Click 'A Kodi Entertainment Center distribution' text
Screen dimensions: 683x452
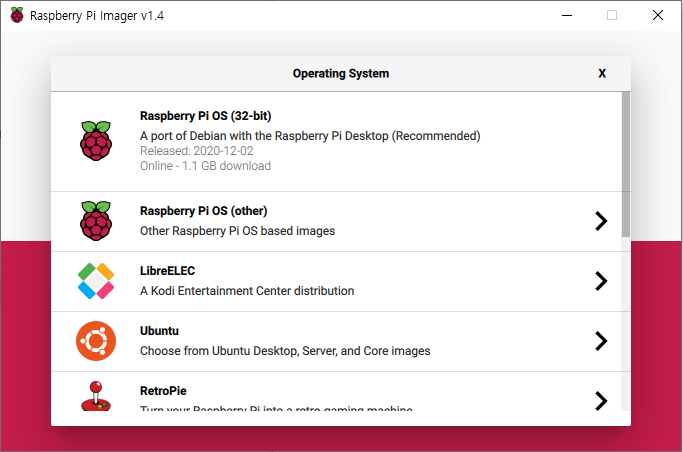(247, 291)
